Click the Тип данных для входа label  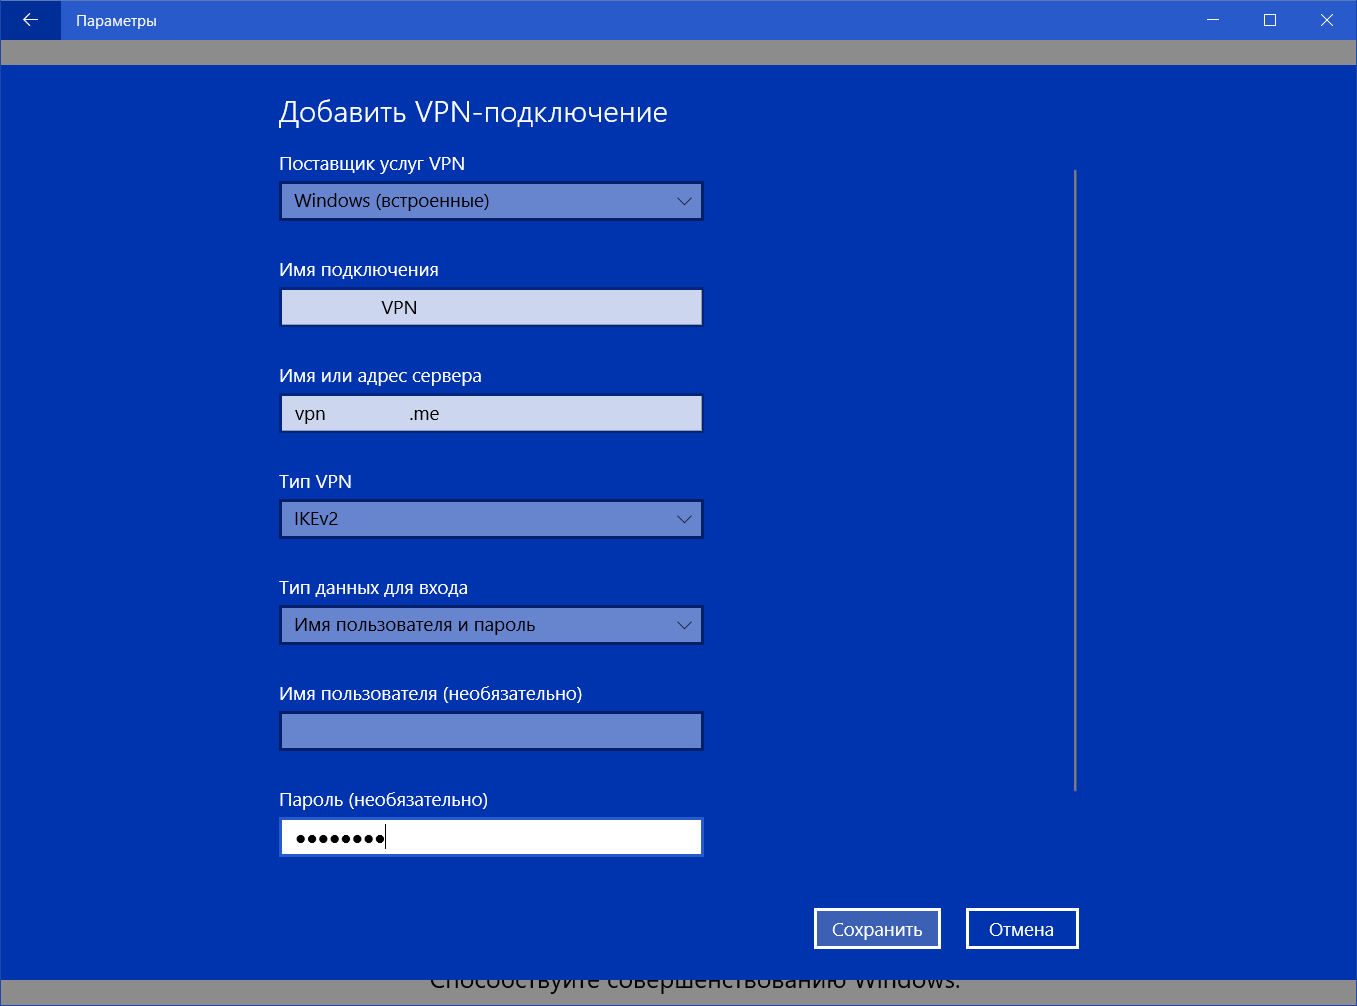(373, 588)
